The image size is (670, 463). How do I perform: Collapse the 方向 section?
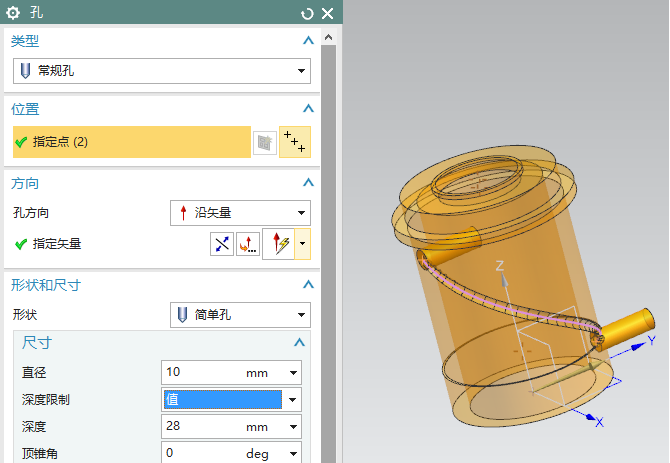click(308, 184)
